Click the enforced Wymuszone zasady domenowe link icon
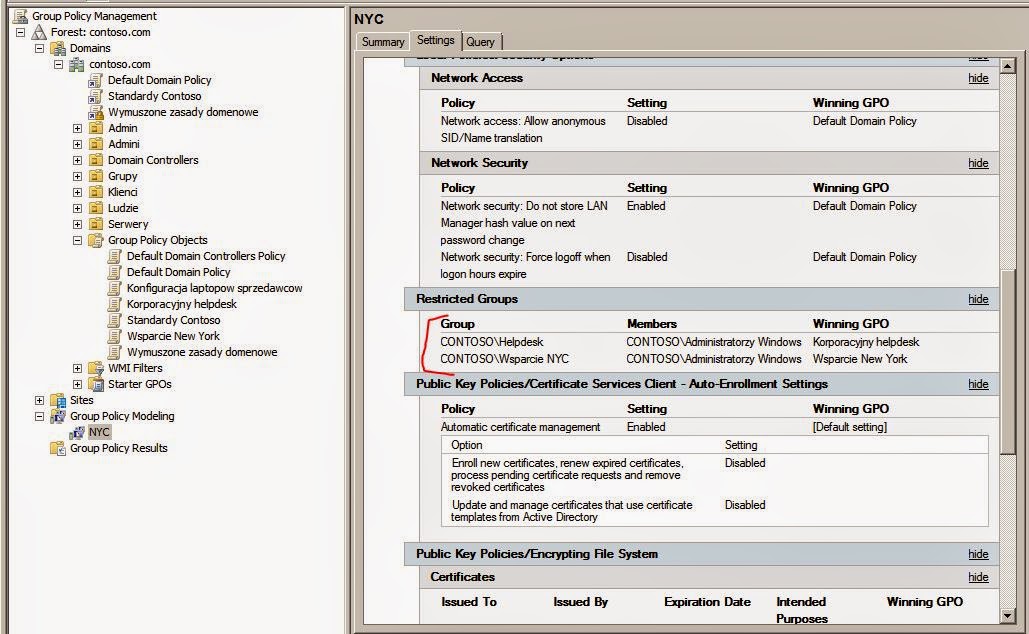 [96, 112]
